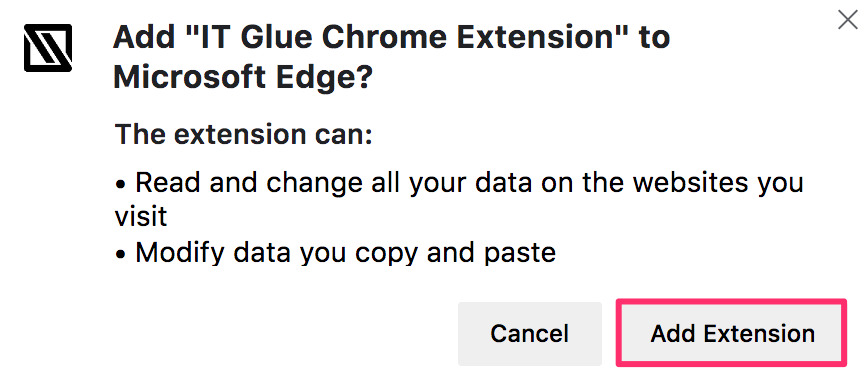
Task: Click the "Read and change all your data" permission
Action: (337, 183)
